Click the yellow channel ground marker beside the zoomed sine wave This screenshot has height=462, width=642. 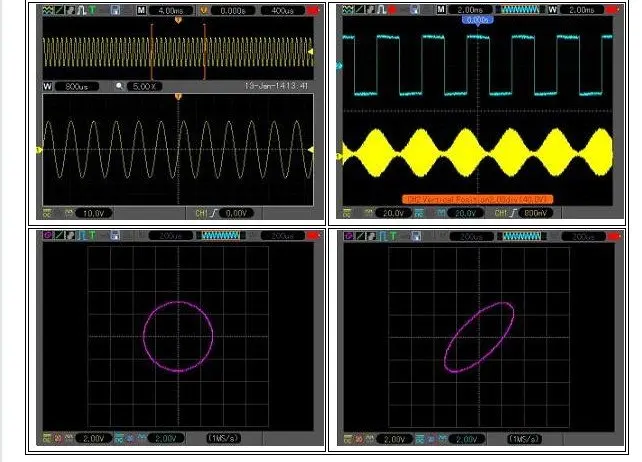pyautogui.click(x=39, y=150)
